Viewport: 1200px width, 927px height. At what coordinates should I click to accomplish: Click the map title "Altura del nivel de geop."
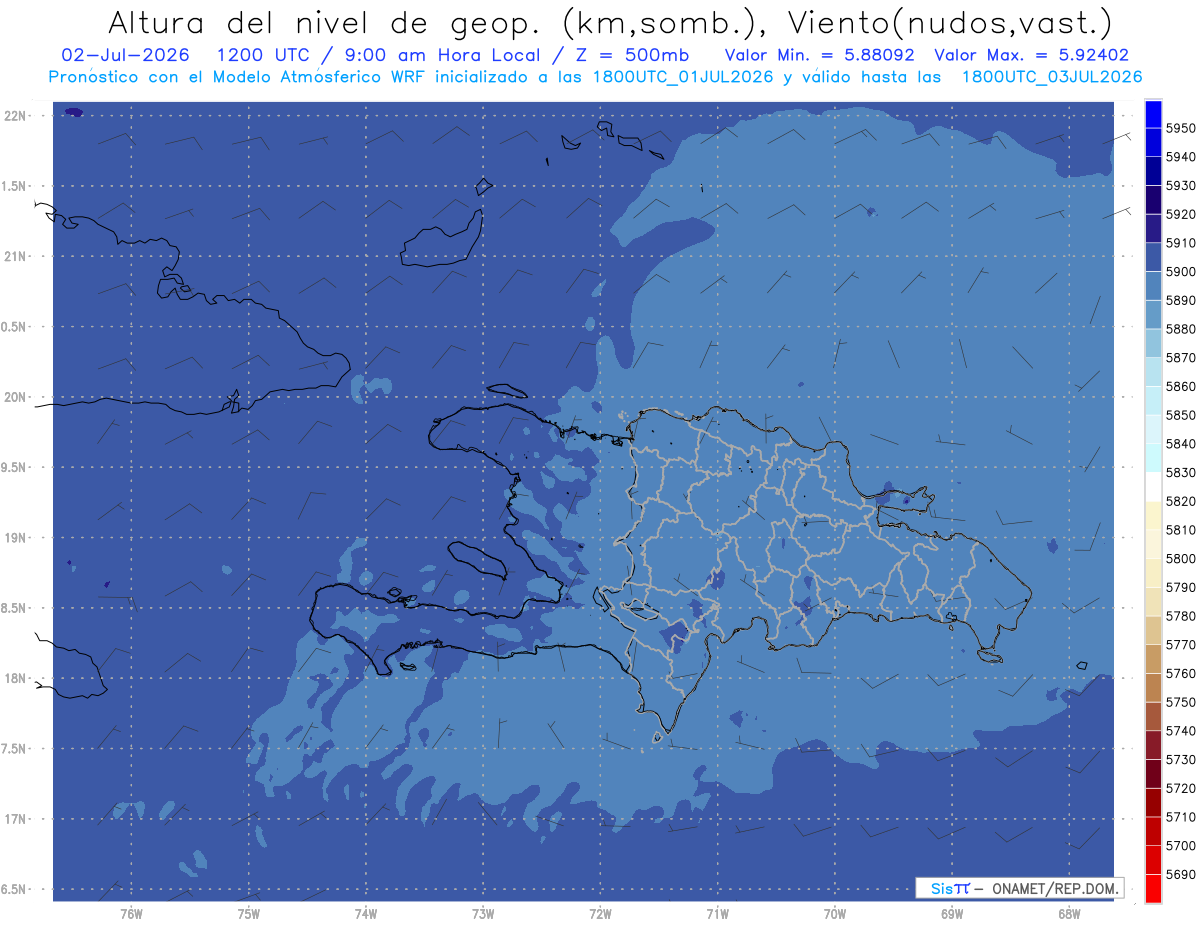click(327, 24)
